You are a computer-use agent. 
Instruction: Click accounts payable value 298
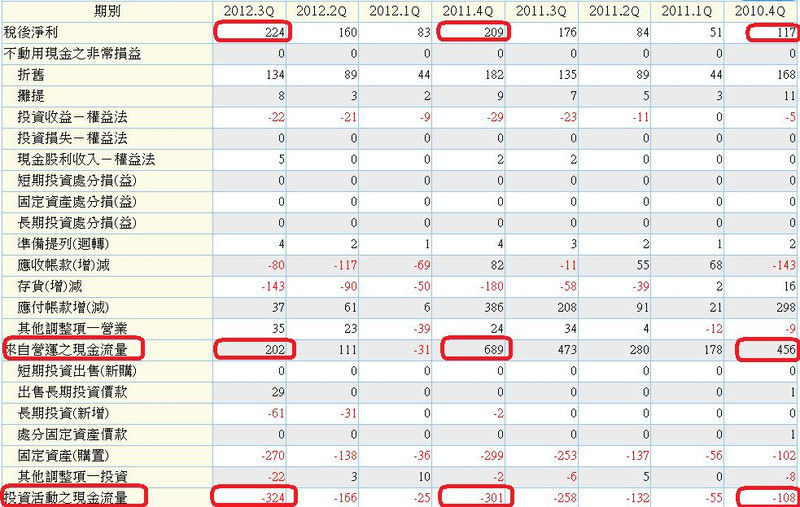point(786,308)
